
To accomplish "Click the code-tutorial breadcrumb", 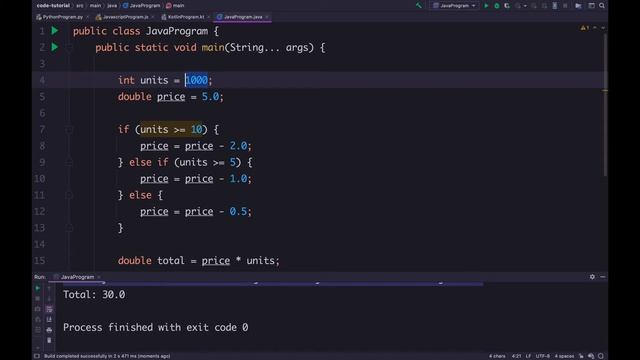I will [x=53, y=6].
